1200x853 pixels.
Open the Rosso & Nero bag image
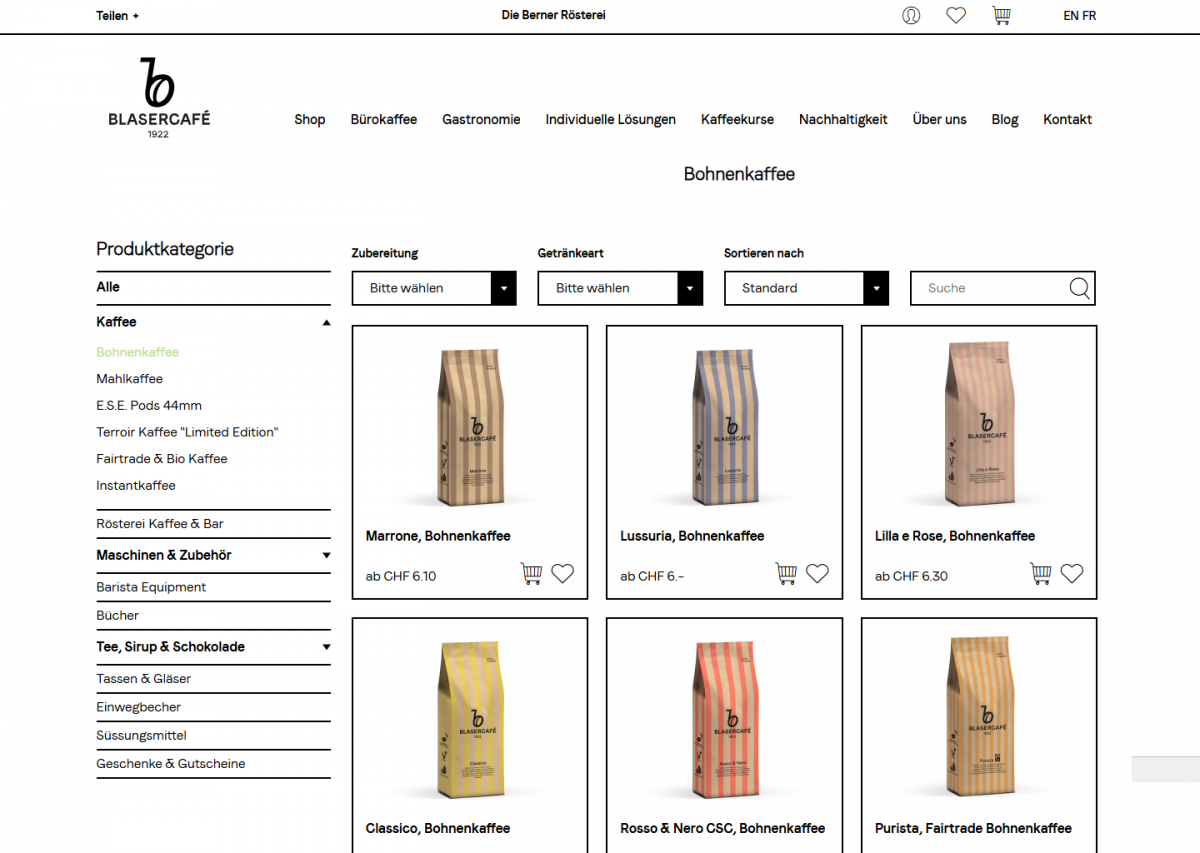[x=725, y=720]
